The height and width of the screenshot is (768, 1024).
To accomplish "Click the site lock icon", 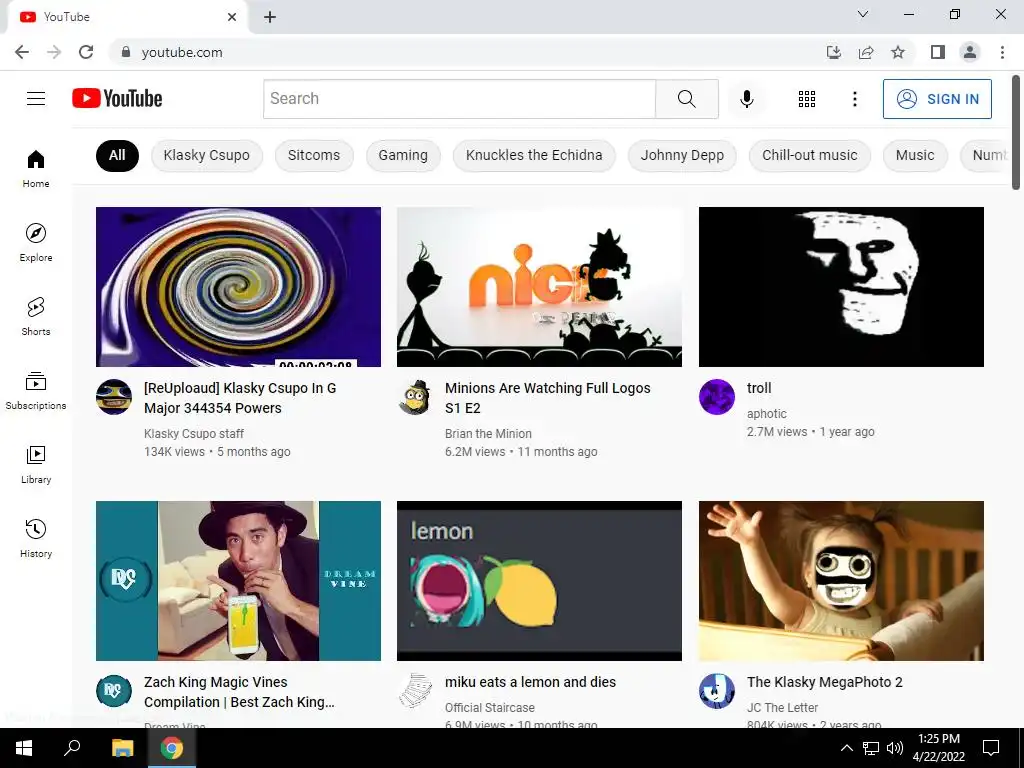I will 126,52.
